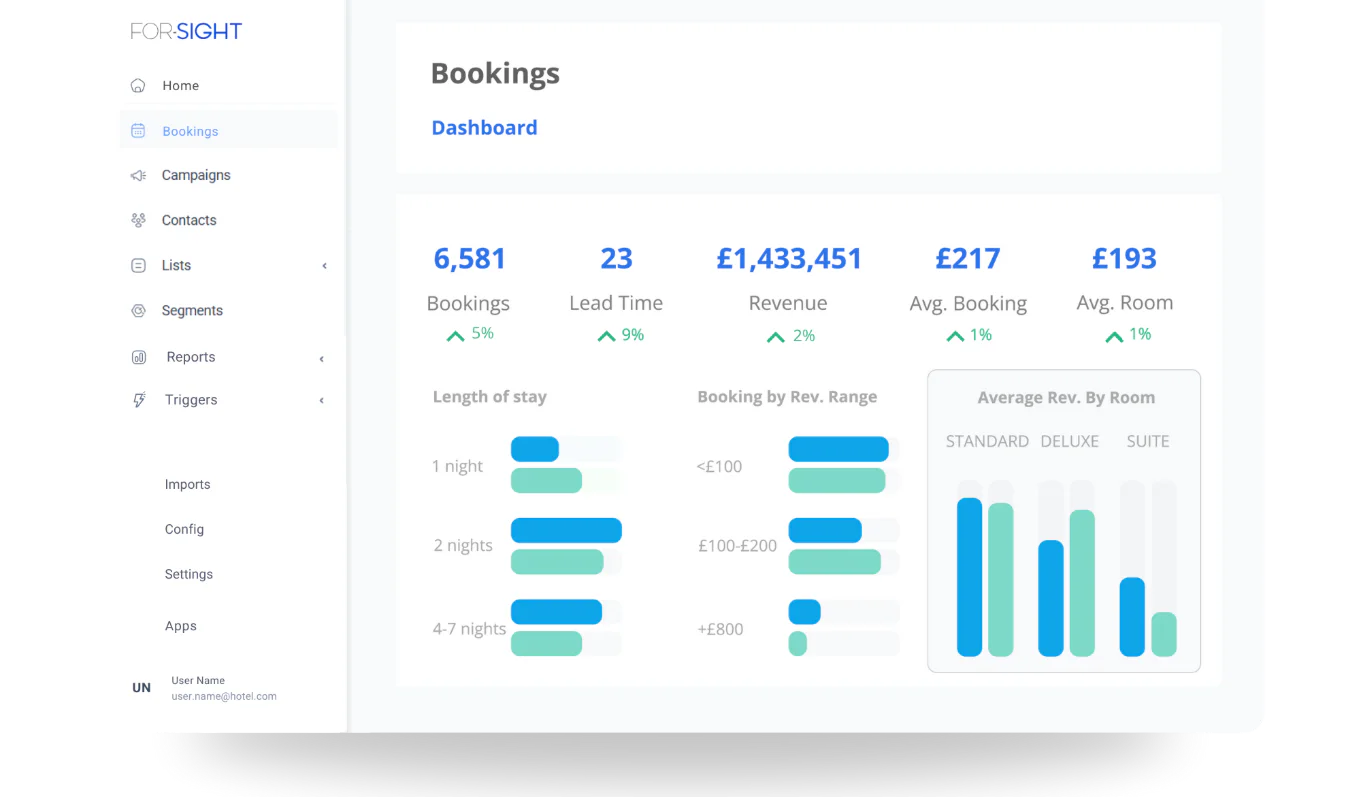The height and width of the screenshot is (797, 1361).
Task: Click the user.name@hotel.com email
Action: tap(224, 696)
